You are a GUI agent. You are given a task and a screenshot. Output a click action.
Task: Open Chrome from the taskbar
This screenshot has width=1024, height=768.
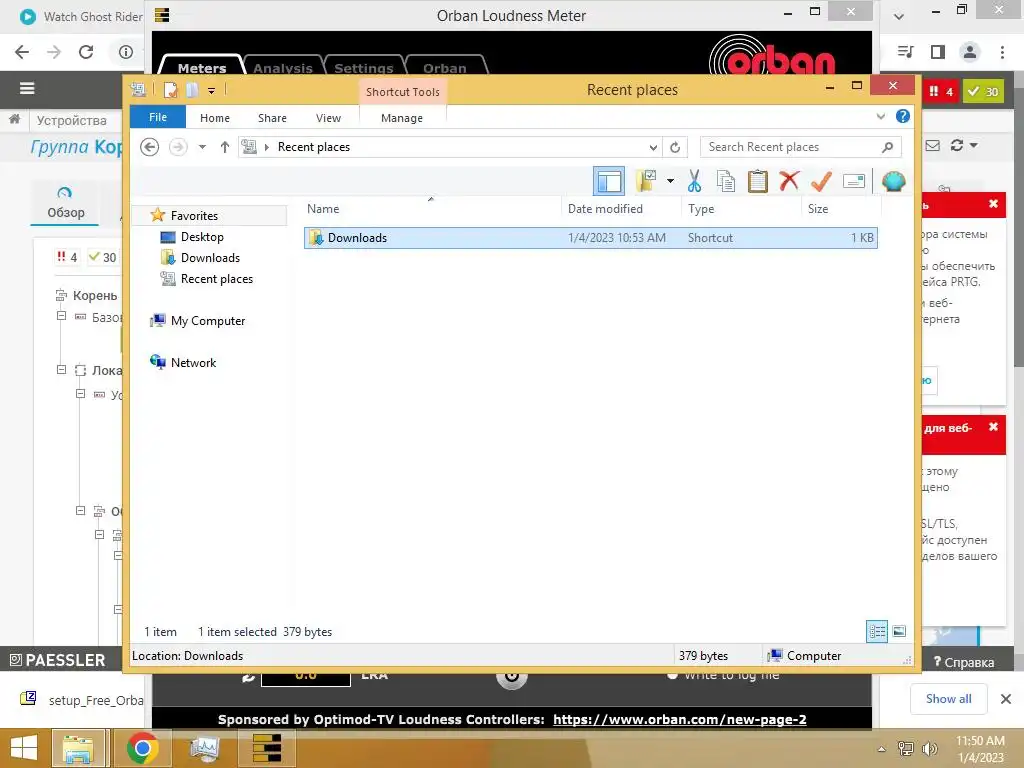pos(142,748)
